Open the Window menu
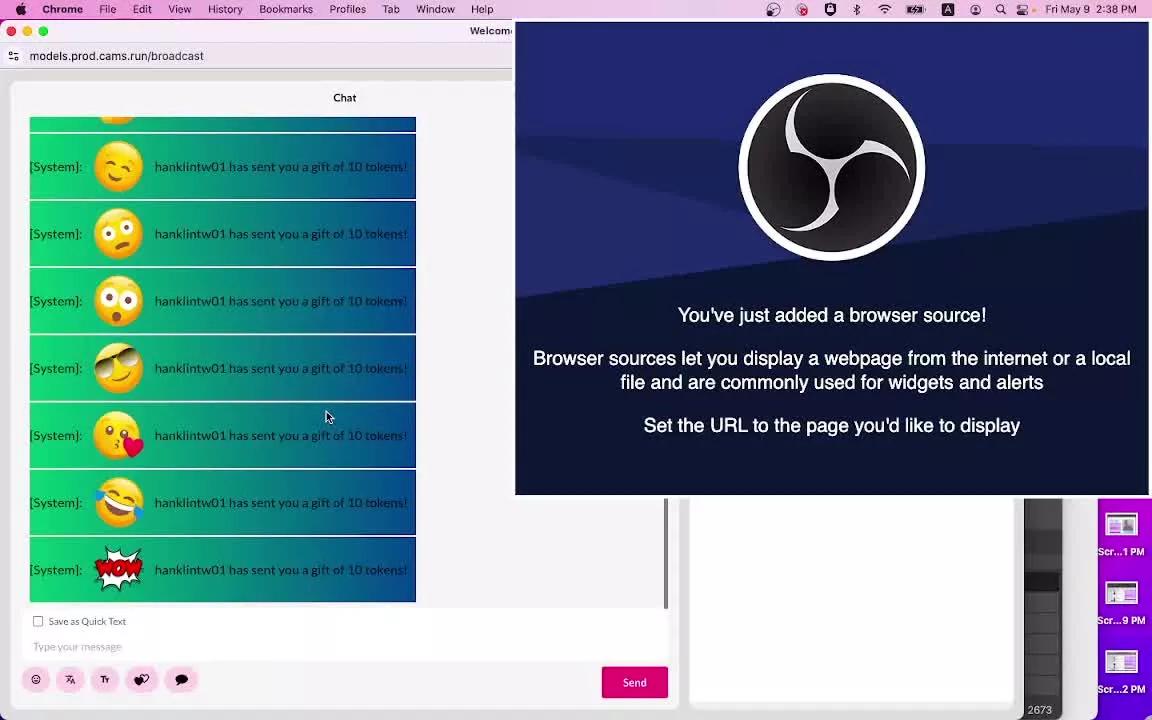1152x720 pixels. (435, 10)
